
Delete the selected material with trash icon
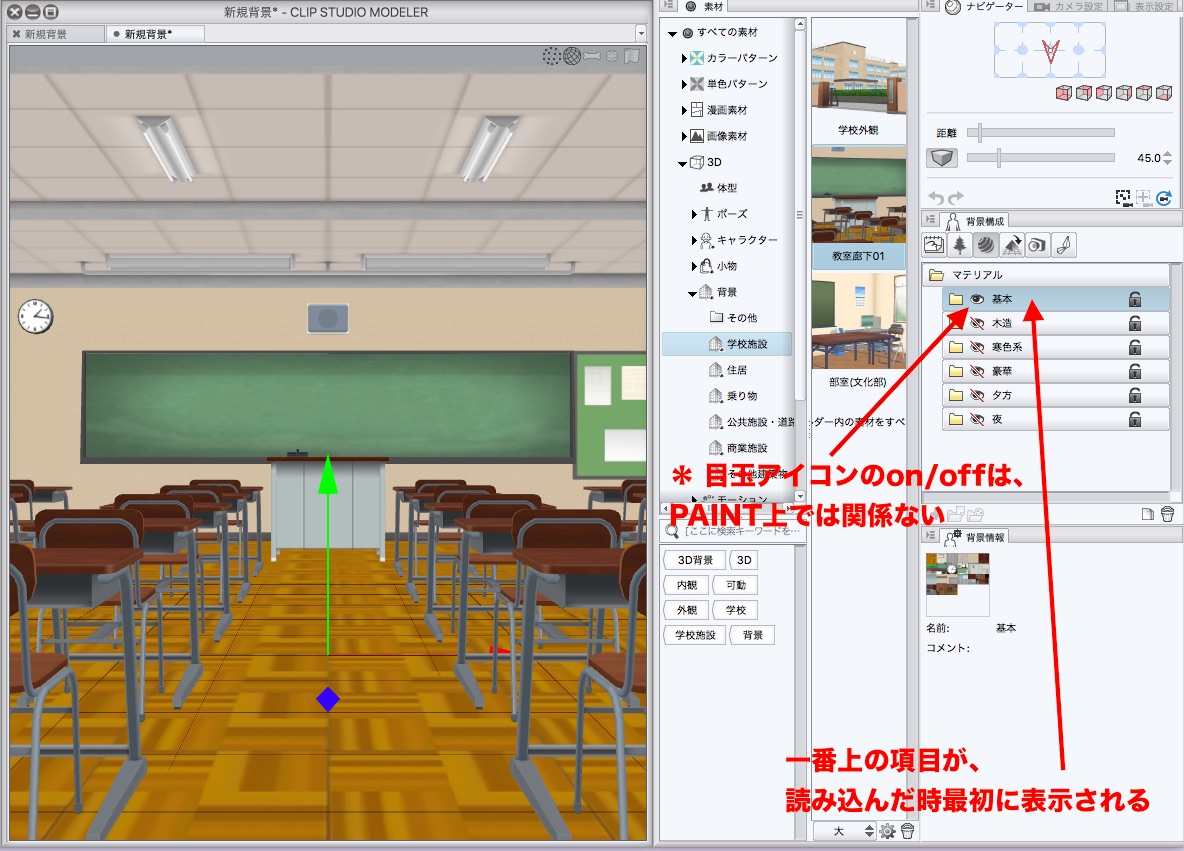click(1167, 514)
